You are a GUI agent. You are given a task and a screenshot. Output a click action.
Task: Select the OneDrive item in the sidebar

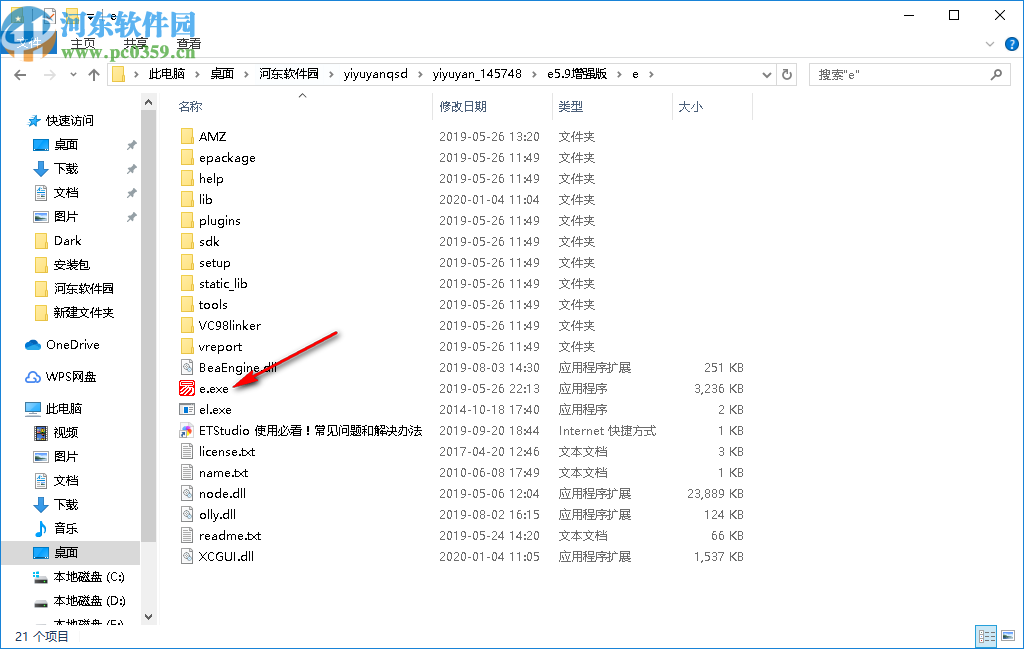click(x=73, y=344)
